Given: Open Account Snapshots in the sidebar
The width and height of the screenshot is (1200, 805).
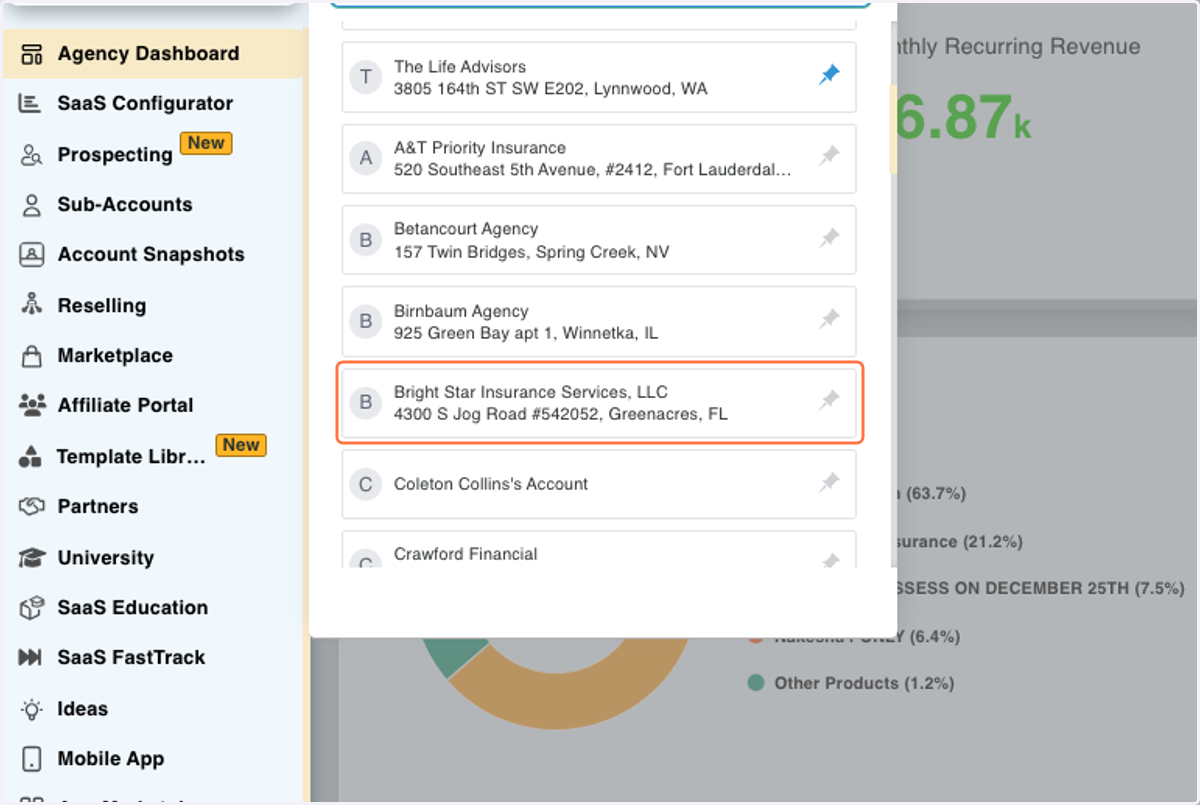Looking at the screenshot, I should tap(152, 254).
